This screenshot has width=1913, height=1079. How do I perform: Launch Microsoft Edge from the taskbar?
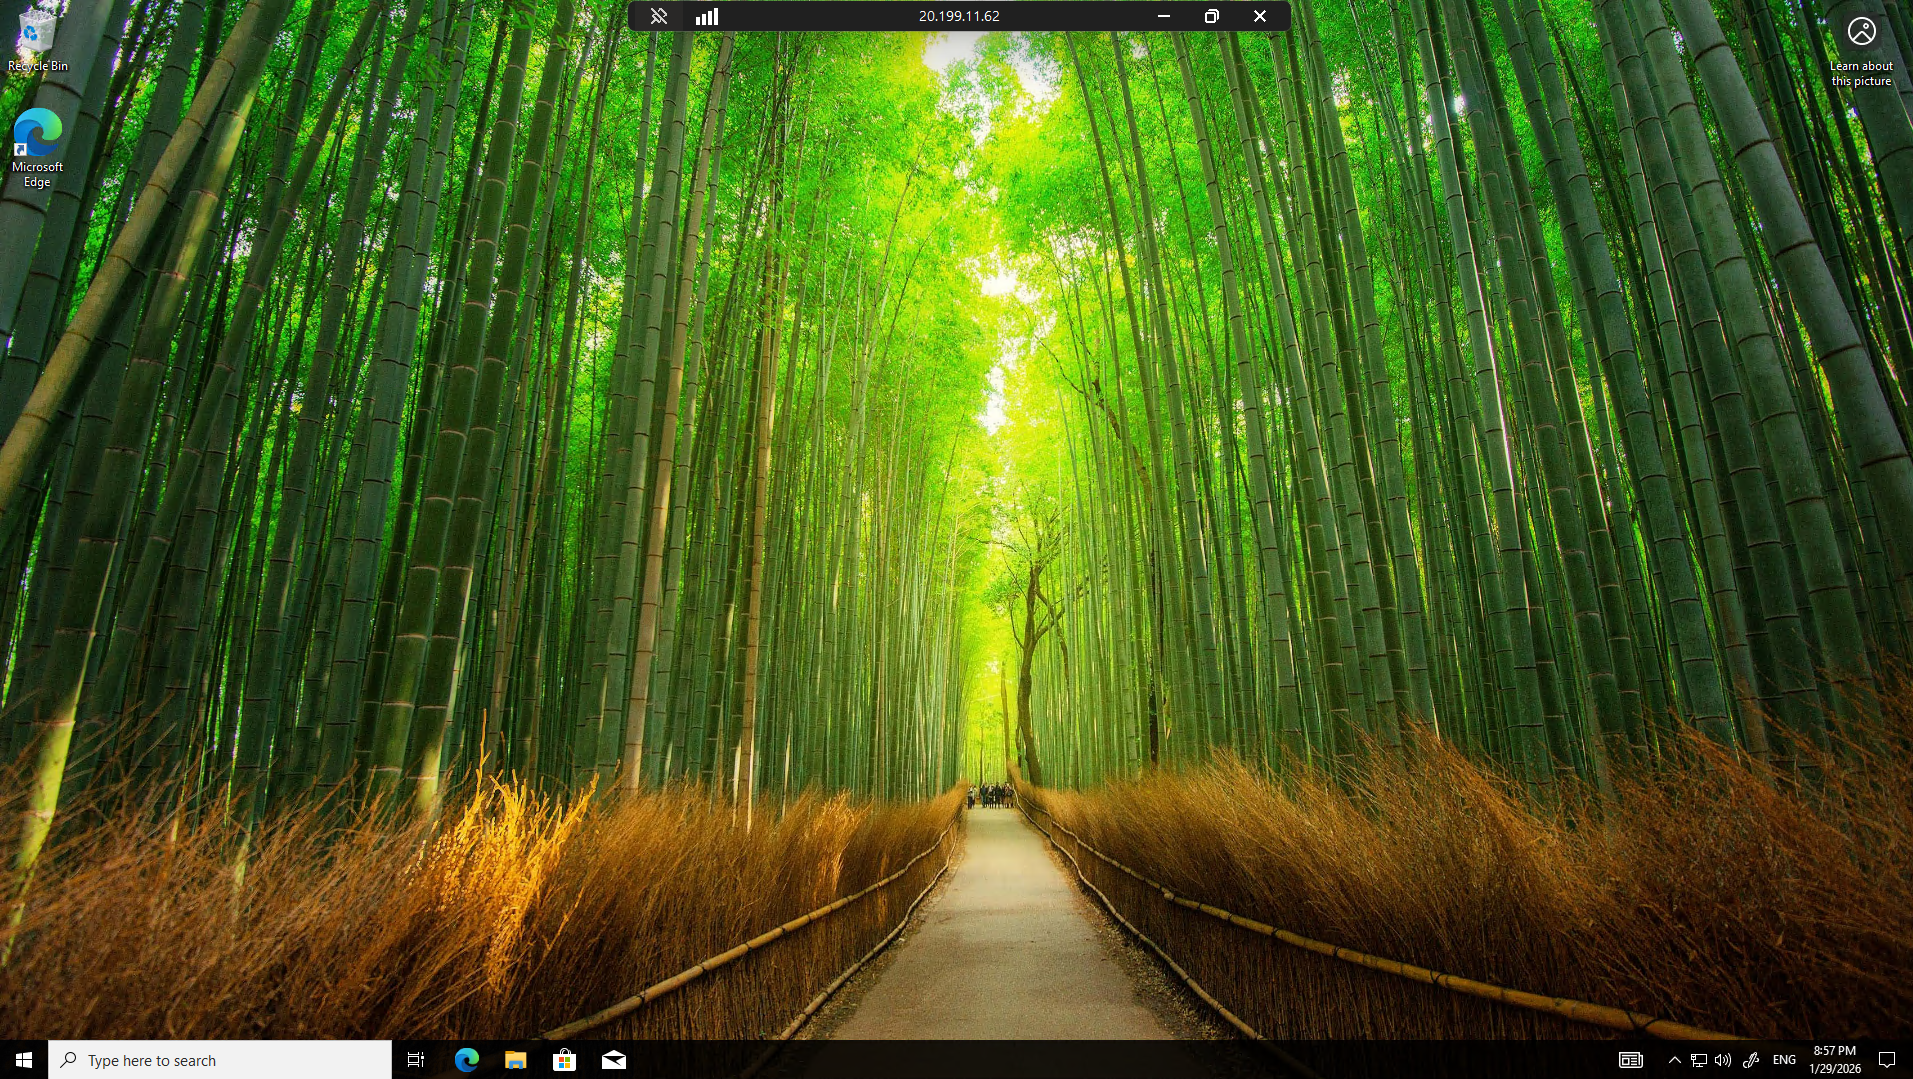click(x=466, y=1059)
